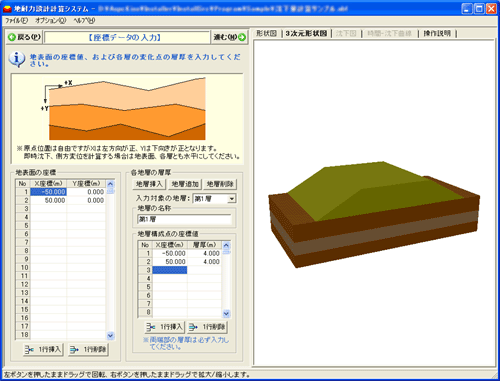The image size is (500, 381).
Task: Switch to the 形状図 tab
Action: [266, 33]
